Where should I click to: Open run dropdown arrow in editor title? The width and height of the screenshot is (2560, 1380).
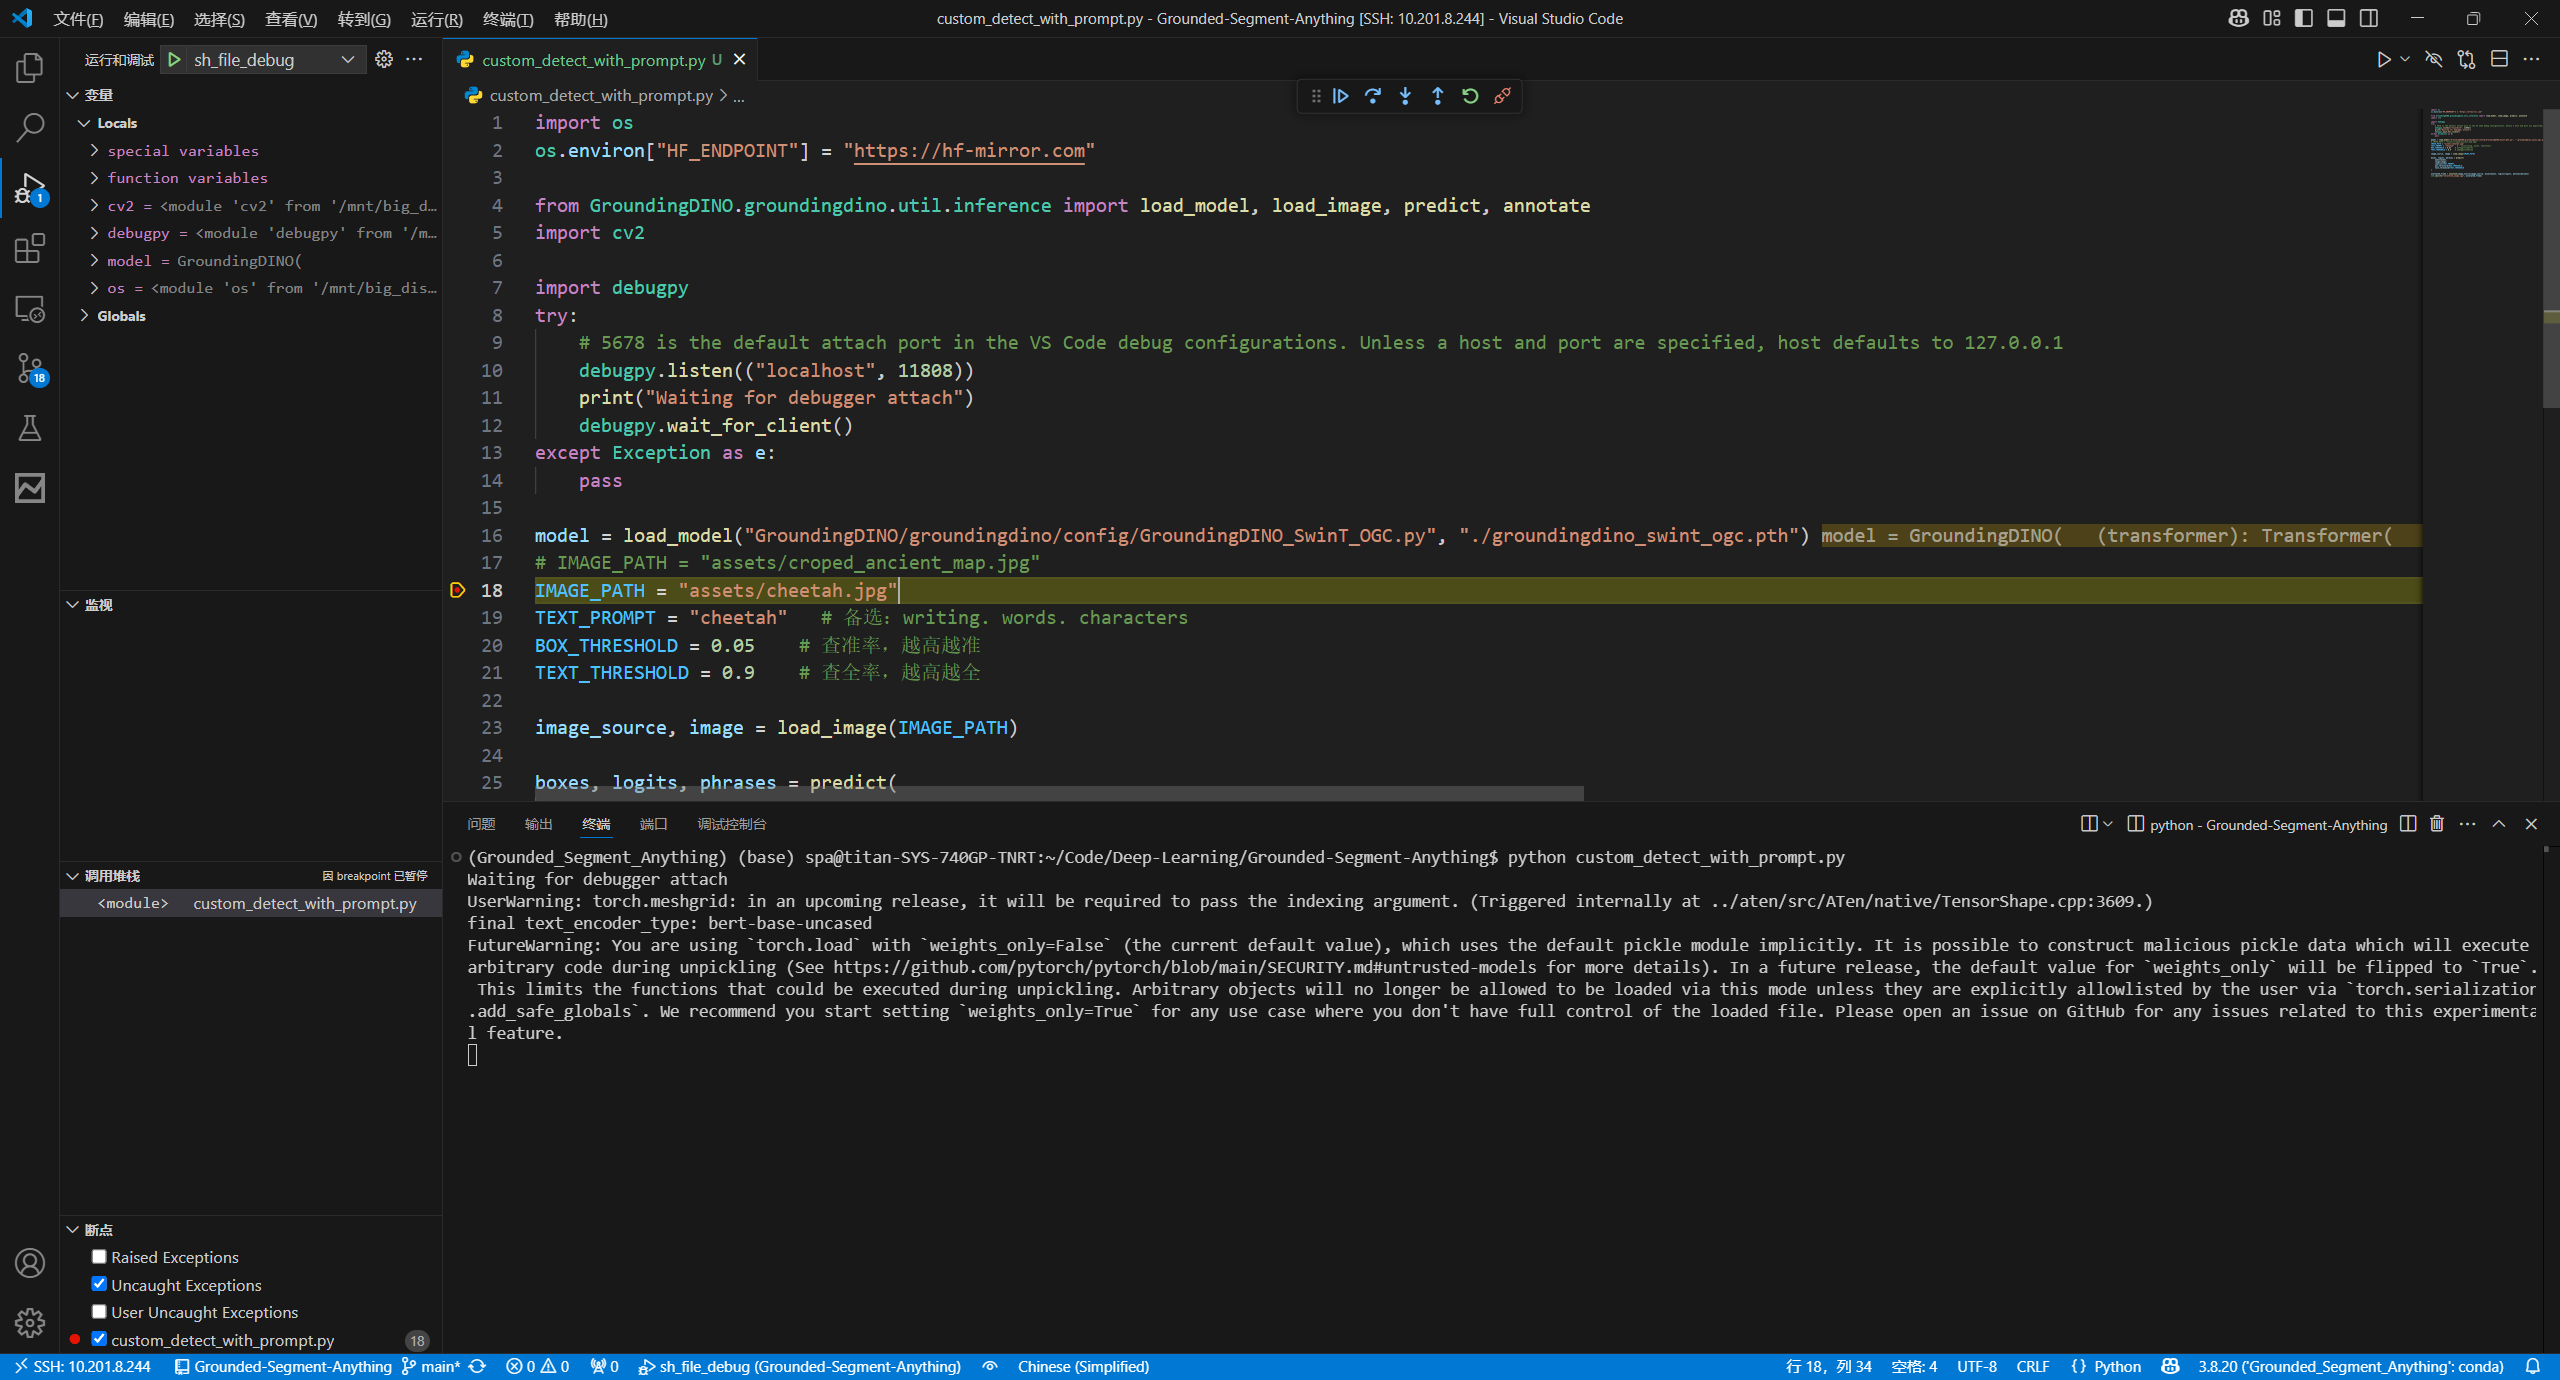[2405, 60]
